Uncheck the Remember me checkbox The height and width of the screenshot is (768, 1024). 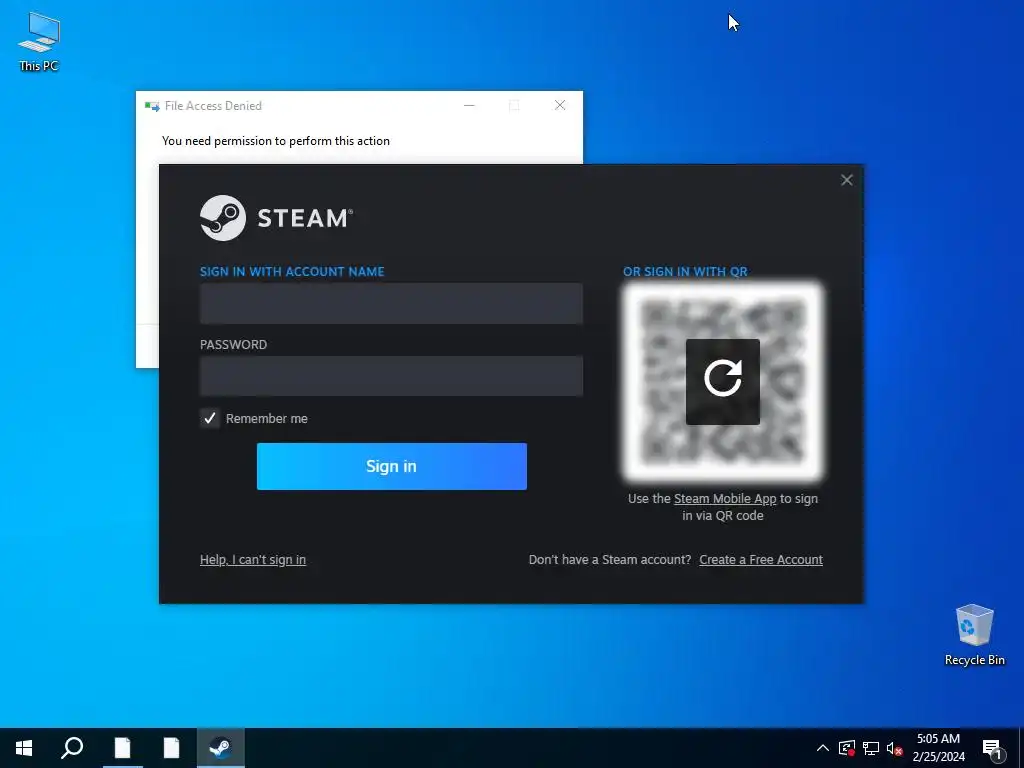[x=210, y=418]
